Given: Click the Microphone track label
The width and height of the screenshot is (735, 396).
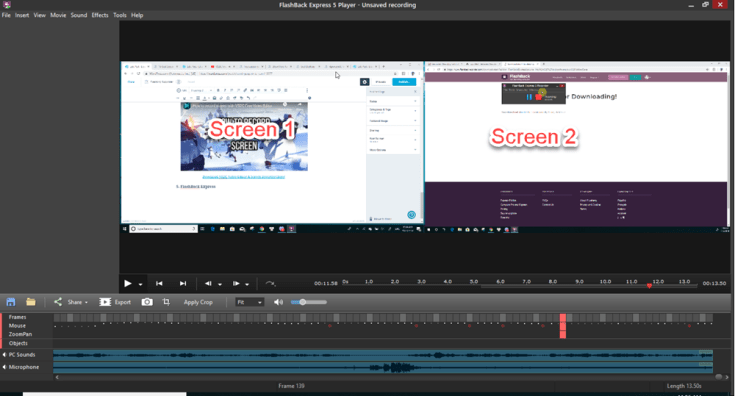Looking at the screenshot, I should click(x=24, y=367).
